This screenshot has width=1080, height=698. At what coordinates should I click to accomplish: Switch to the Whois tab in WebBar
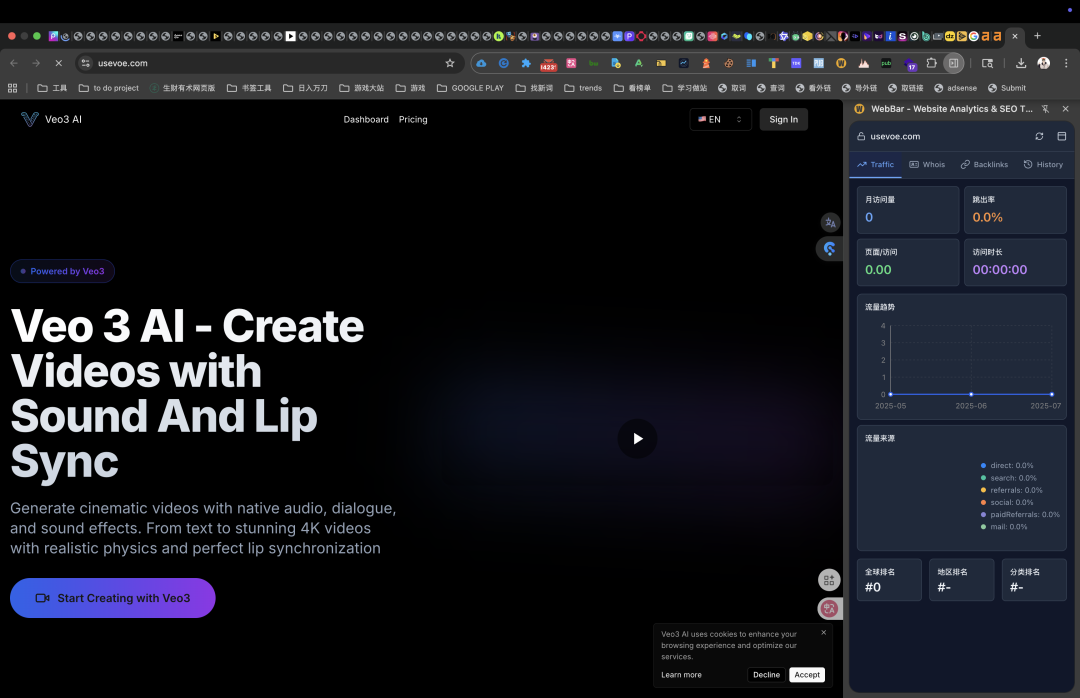(927, 165)
